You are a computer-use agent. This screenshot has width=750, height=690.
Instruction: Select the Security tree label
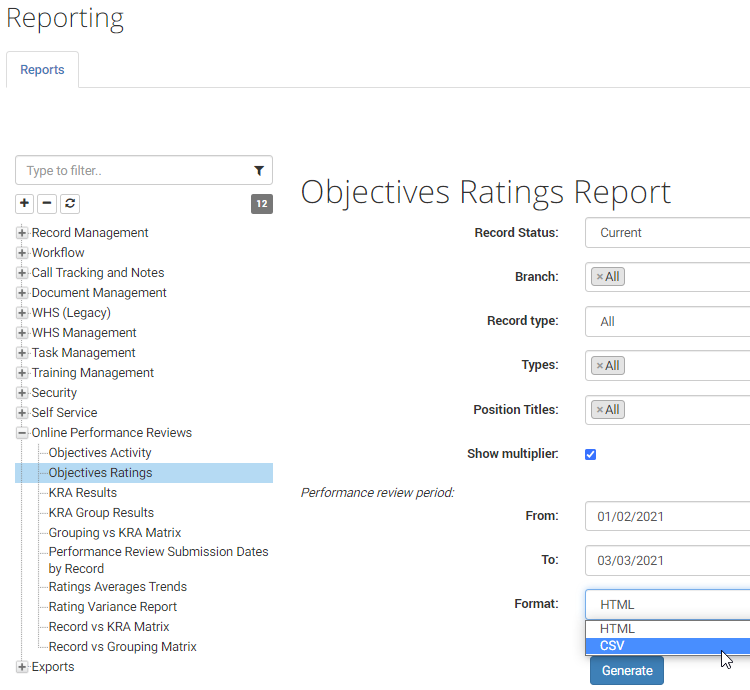coord(54,393)
